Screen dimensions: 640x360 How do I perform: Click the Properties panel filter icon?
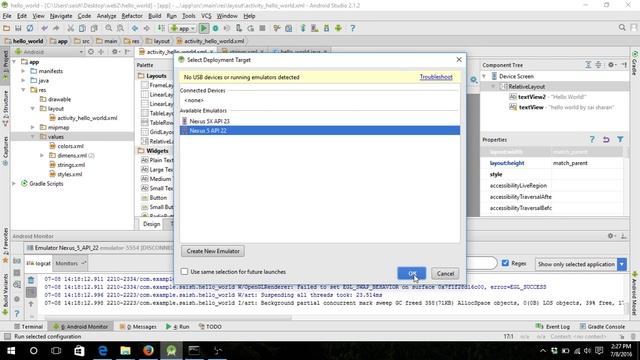point(620,140)
